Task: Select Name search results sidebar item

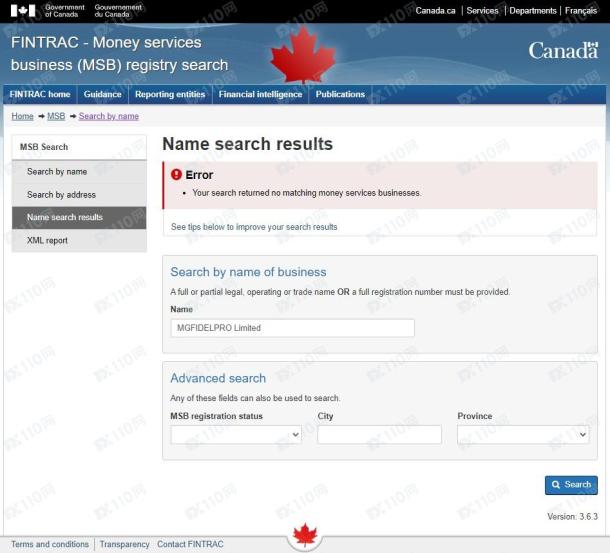Action: [x=79, y=217]
